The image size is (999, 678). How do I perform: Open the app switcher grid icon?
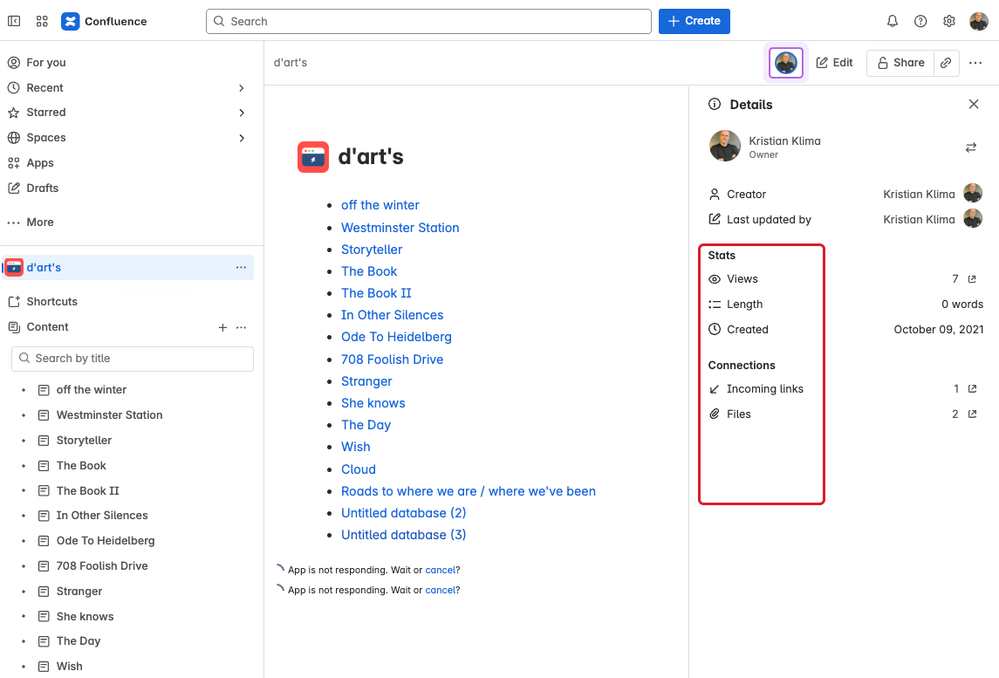pos(42,21)
